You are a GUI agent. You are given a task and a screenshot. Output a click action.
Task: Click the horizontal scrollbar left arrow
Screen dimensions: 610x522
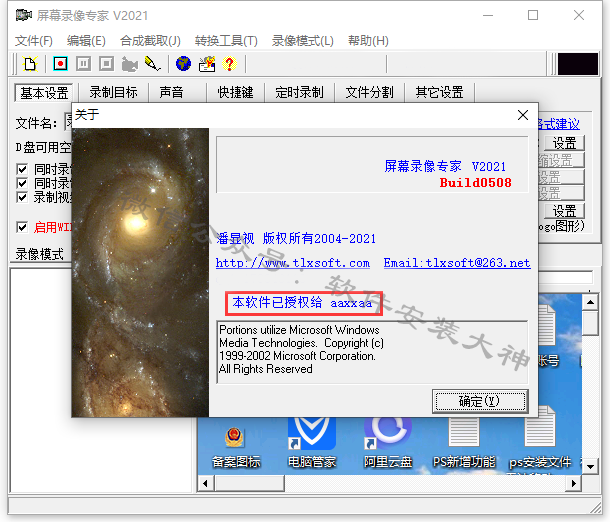click(205, 483)
